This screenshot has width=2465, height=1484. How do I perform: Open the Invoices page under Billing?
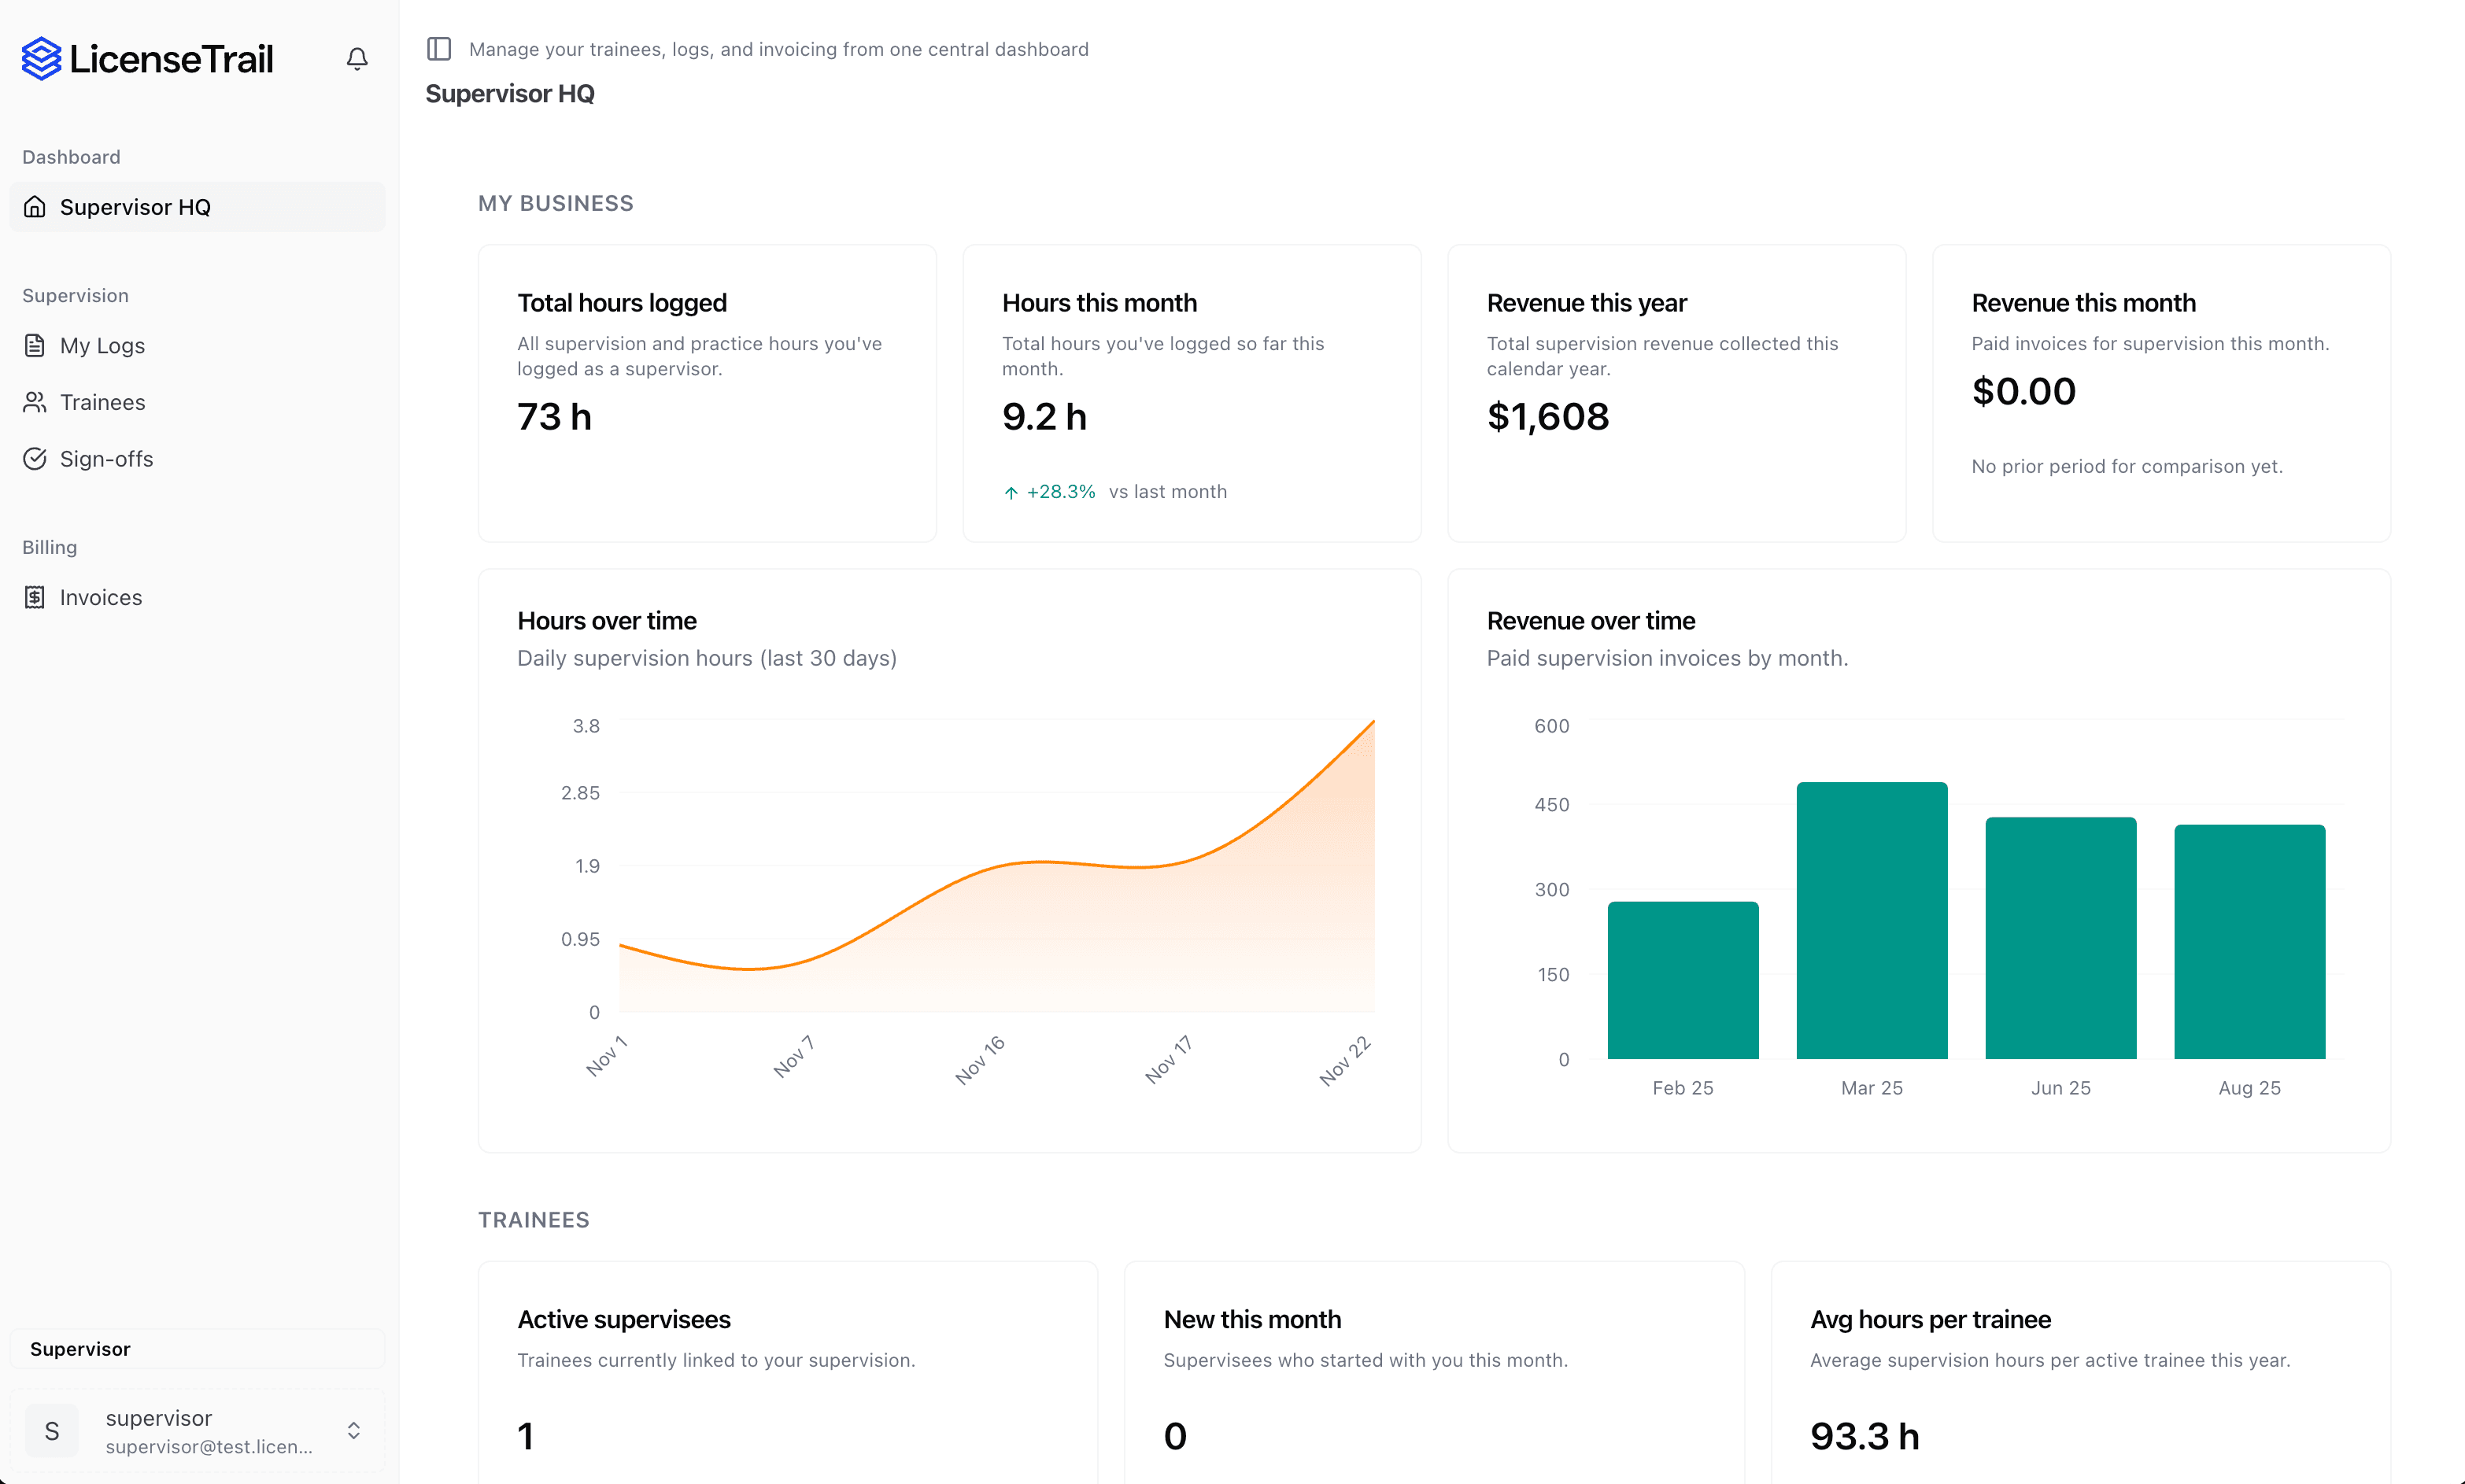pyautogui.click(x=101, y=597)
